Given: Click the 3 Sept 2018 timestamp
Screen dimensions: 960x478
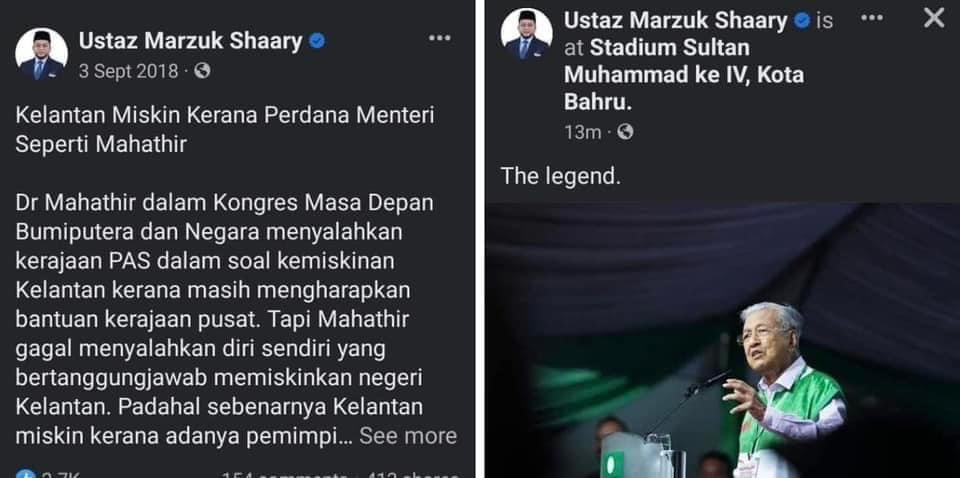Looking at the screenshot, I should [129, 72].
